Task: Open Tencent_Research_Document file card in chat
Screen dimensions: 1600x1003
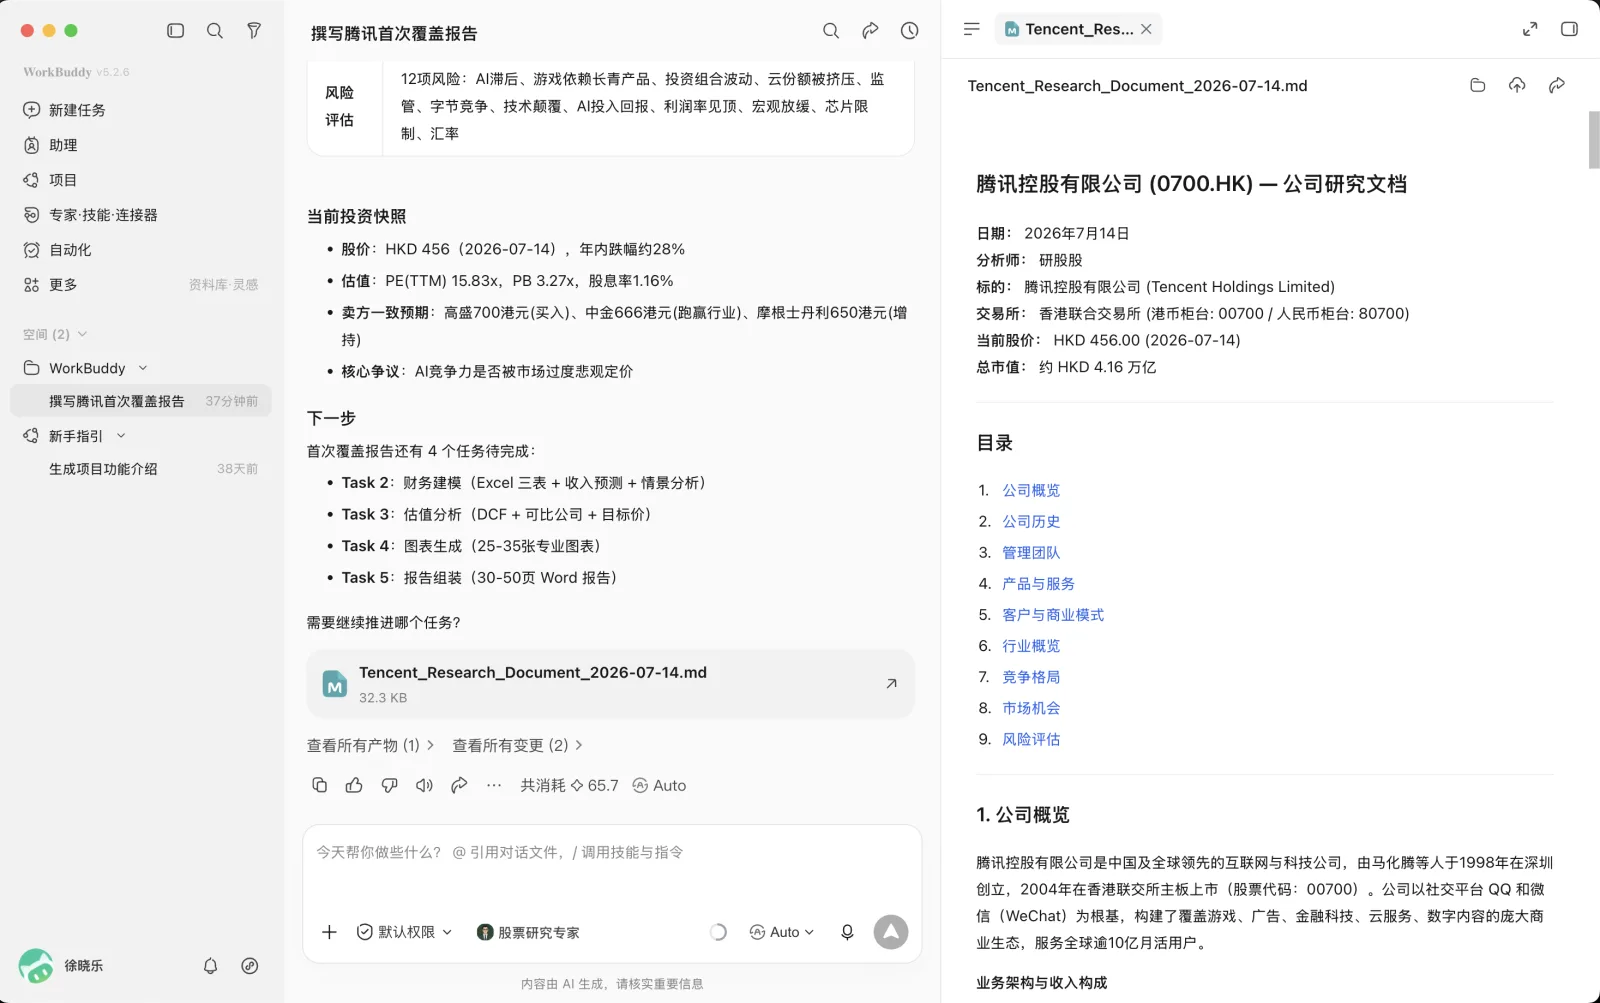Action: point(610,684)
